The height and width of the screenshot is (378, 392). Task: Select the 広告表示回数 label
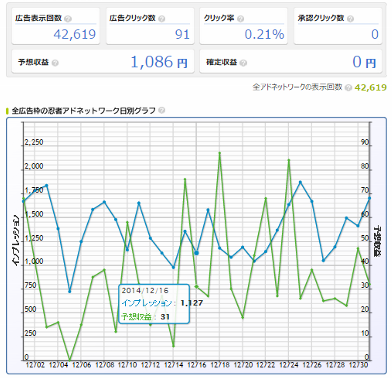tap(38, 18)
